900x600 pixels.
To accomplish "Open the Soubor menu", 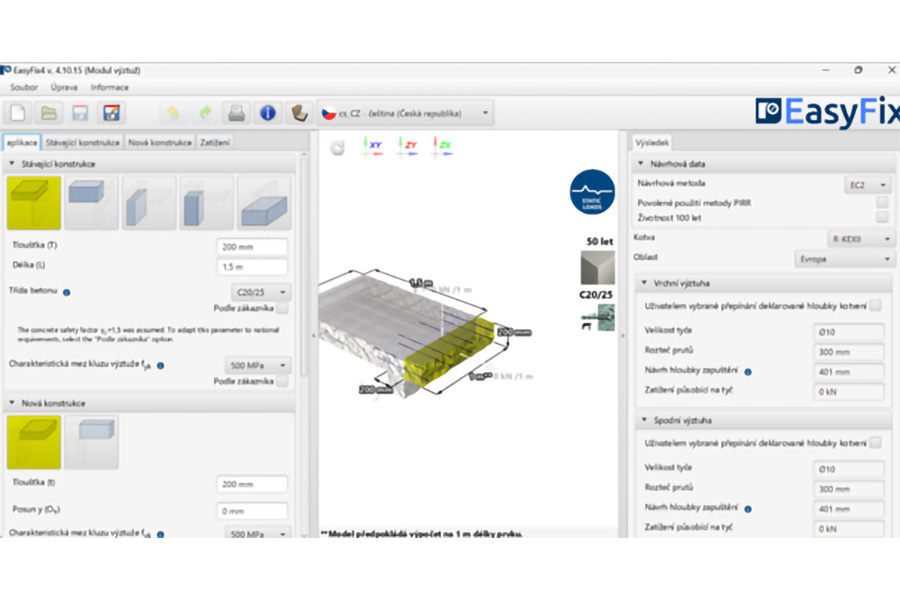I will [24, 87].
